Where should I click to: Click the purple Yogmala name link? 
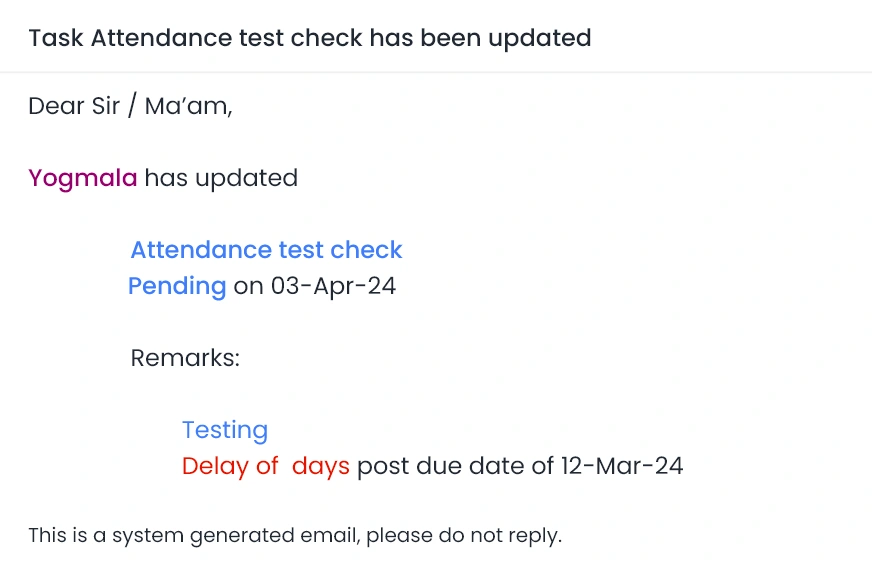click(83, 178)
